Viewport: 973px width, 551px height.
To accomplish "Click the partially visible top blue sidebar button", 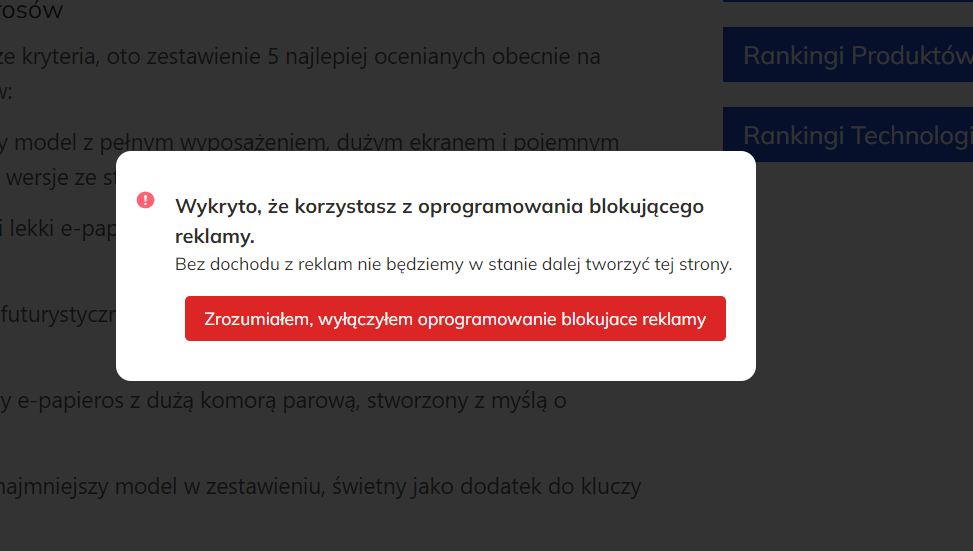I will (x=848, y=1).
